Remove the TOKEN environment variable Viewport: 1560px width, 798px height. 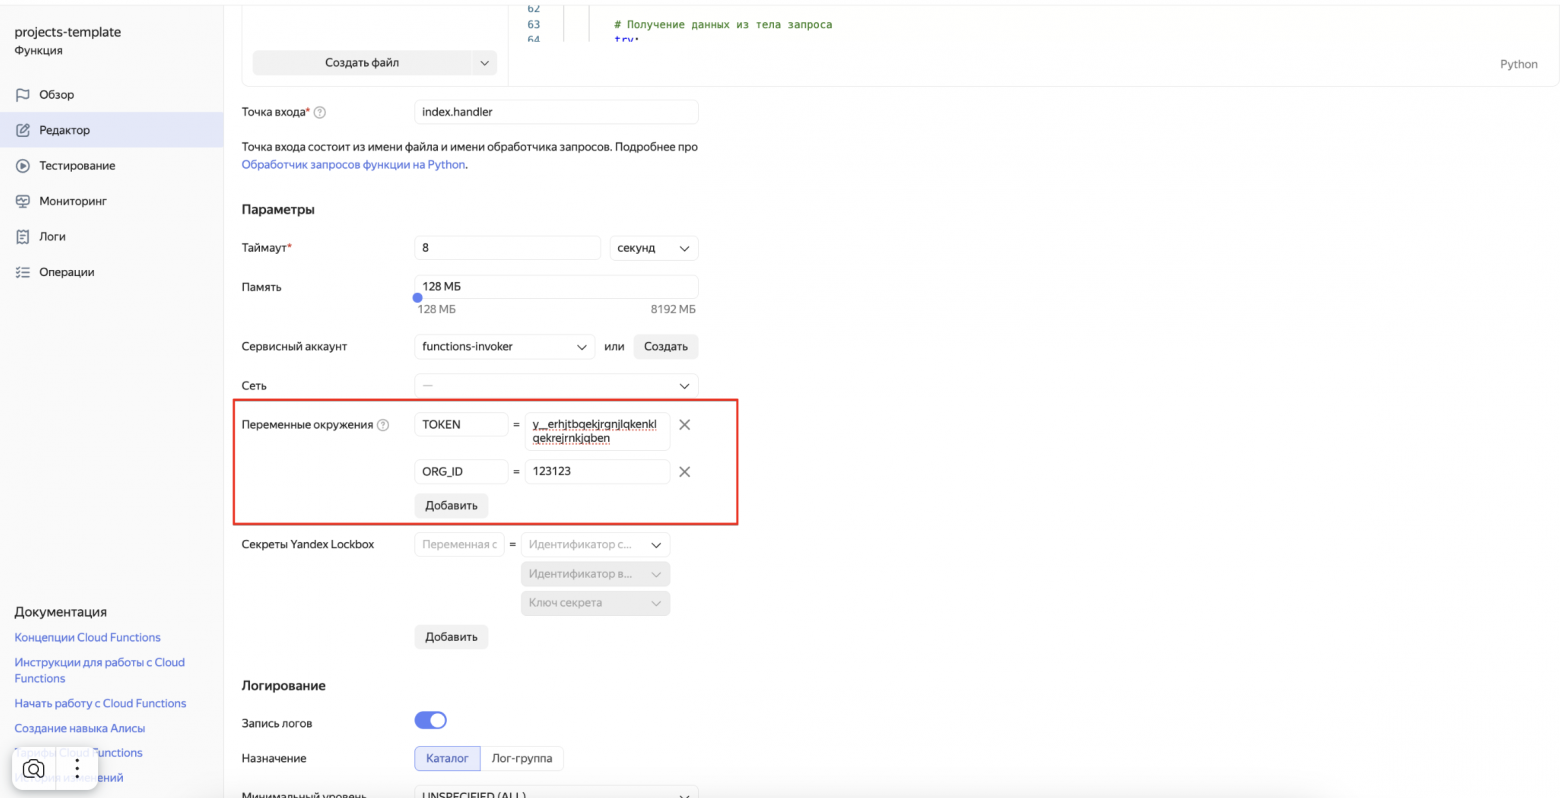click(685, 425)
